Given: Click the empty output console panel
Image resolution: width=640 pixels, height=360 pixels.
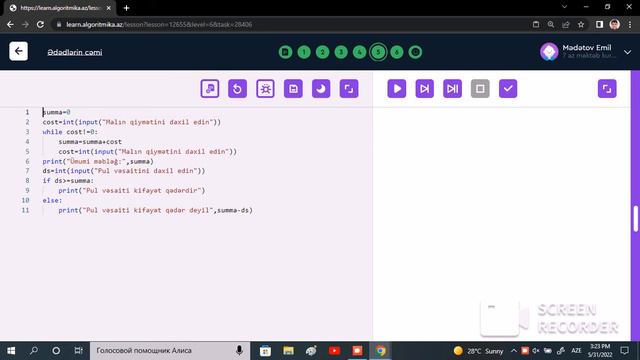Looking at the screenshot, I should [x=501, y=224].
